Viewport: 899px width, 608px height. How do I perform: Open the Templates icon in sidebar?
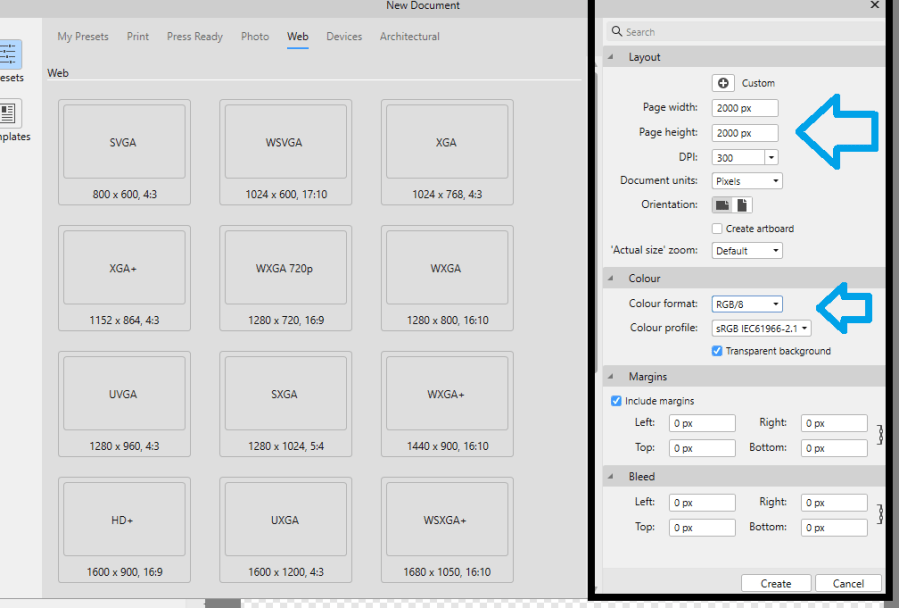point(8,114)
